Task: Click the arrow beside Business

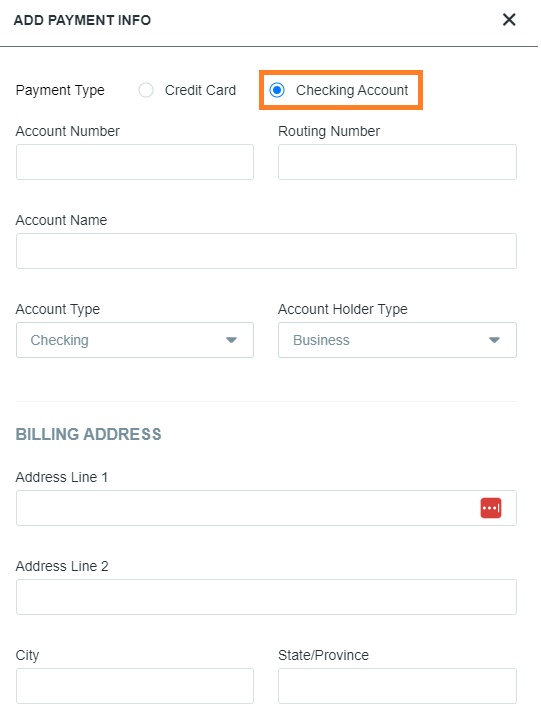Action: pos(496,342)
